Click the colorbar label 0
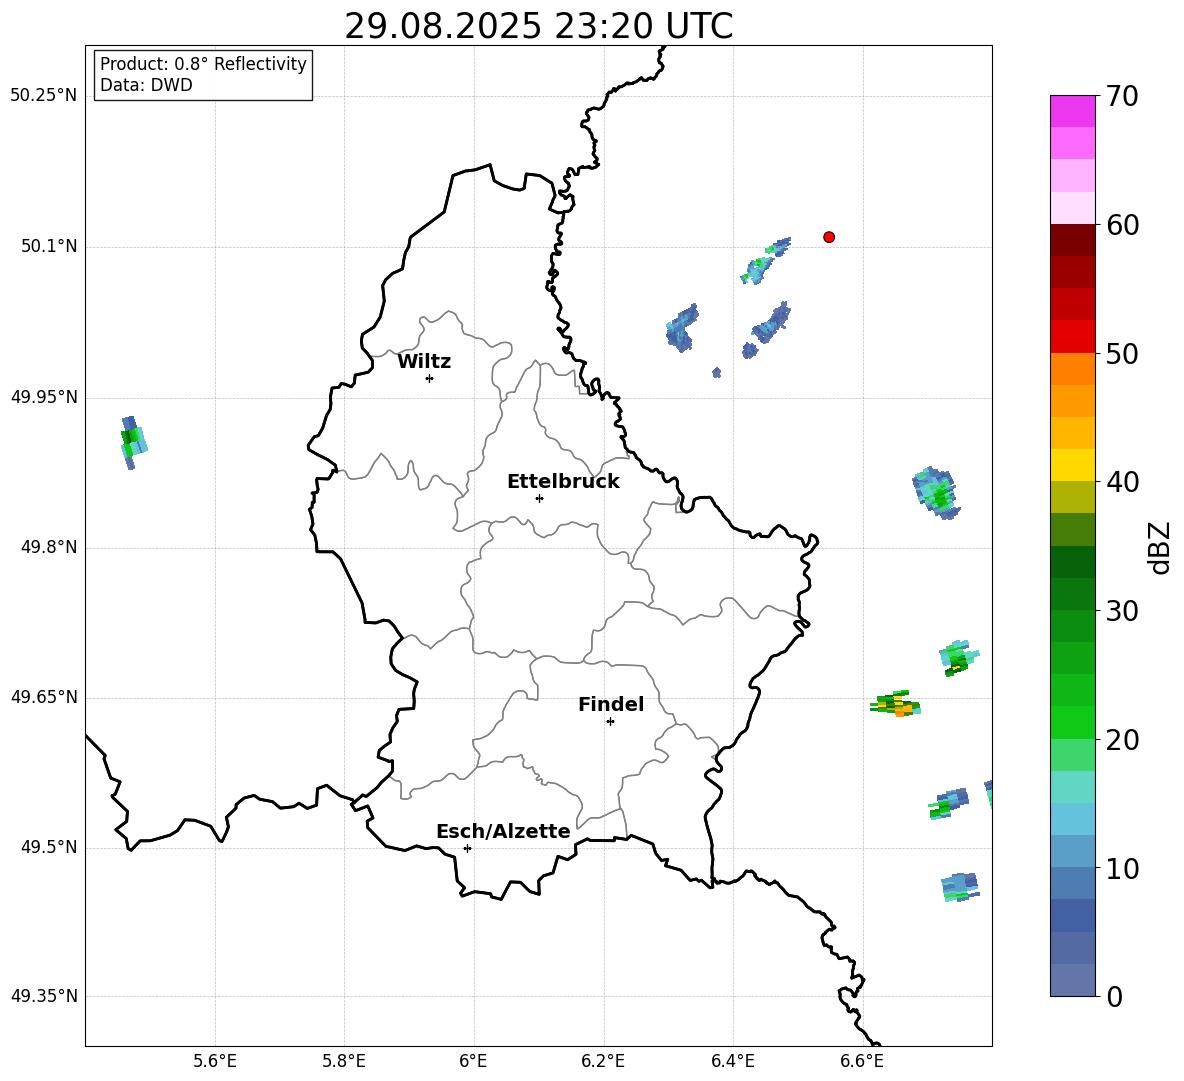The width and height of the screenshot is (1184, 1081). point(1114,997)
